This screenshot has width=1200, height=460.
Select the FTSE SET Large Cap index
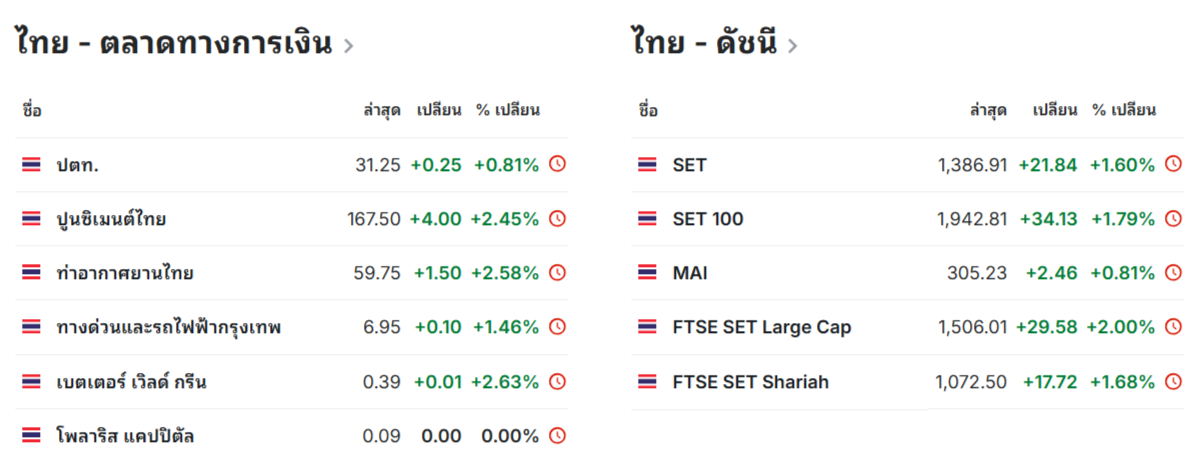[761, 327]
